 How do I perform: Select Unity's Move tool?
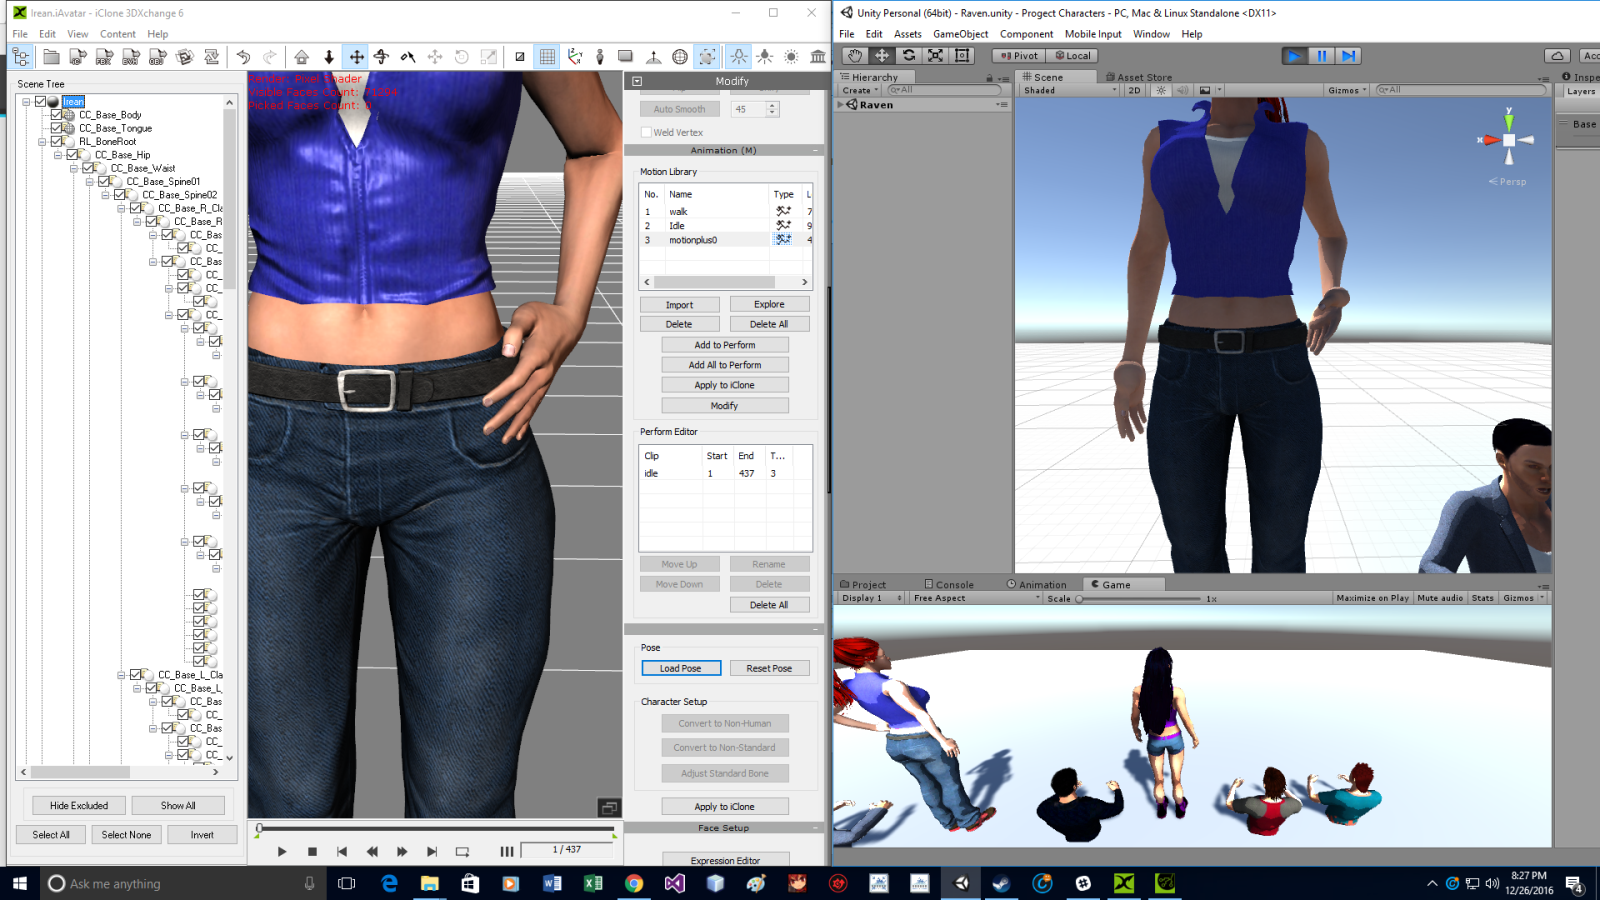pos(882,56)
